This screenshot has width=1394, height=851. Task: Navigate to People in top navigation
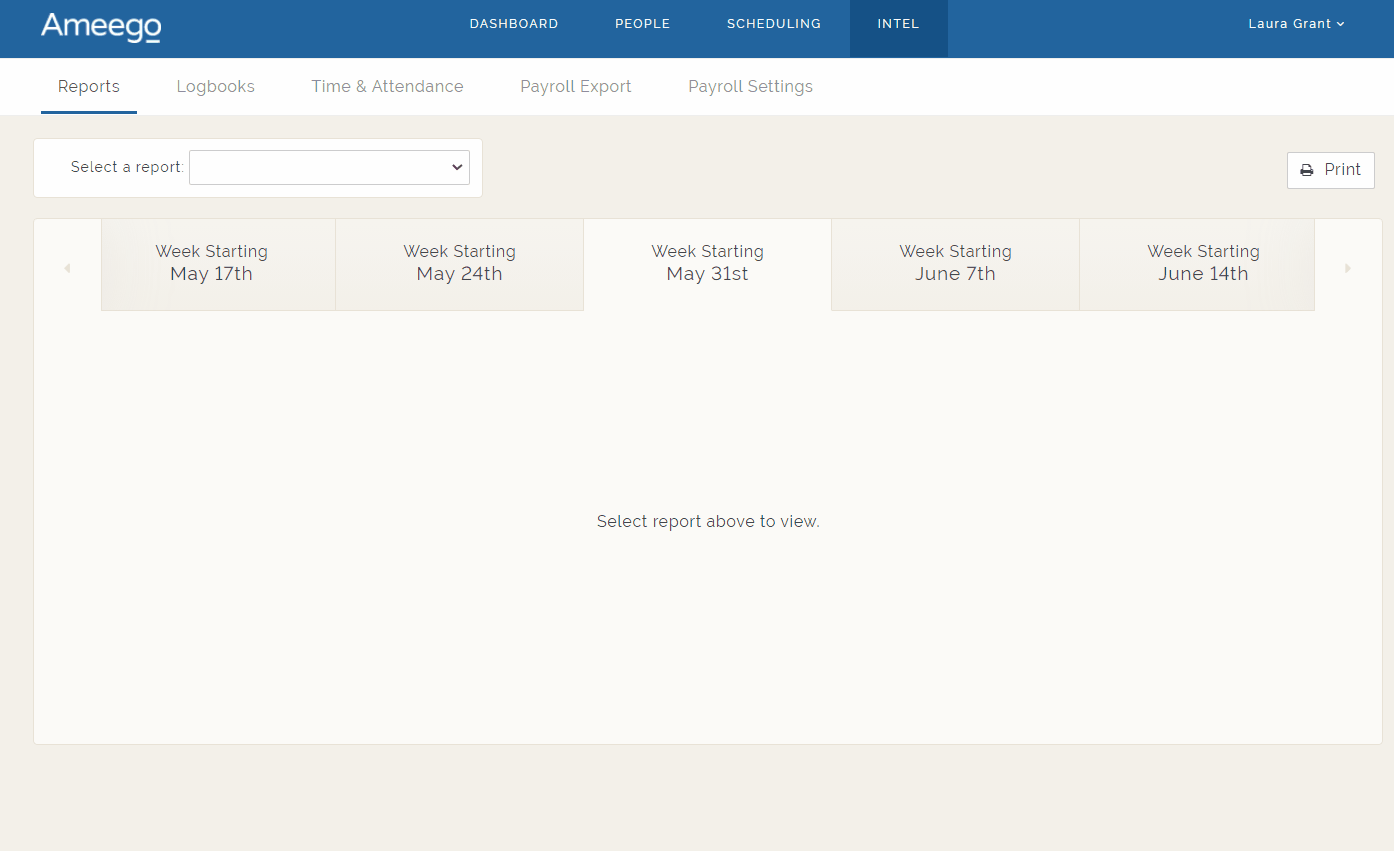(x=642, y=24)
